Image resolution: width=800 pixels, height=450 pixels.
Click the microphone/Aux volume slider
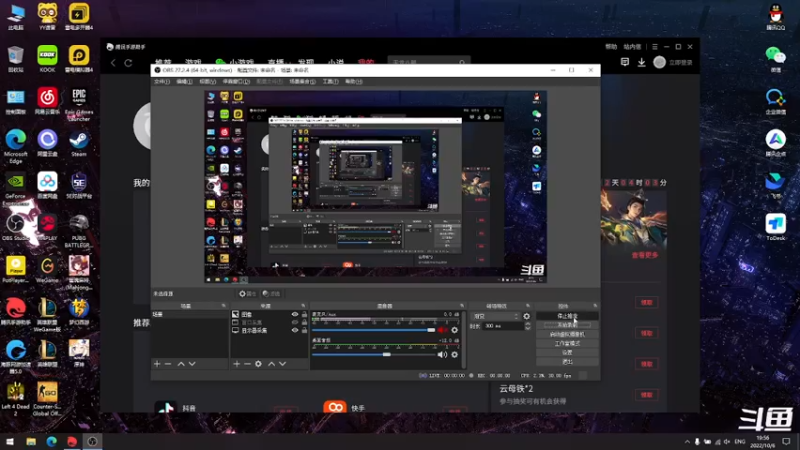pos(373,330)
